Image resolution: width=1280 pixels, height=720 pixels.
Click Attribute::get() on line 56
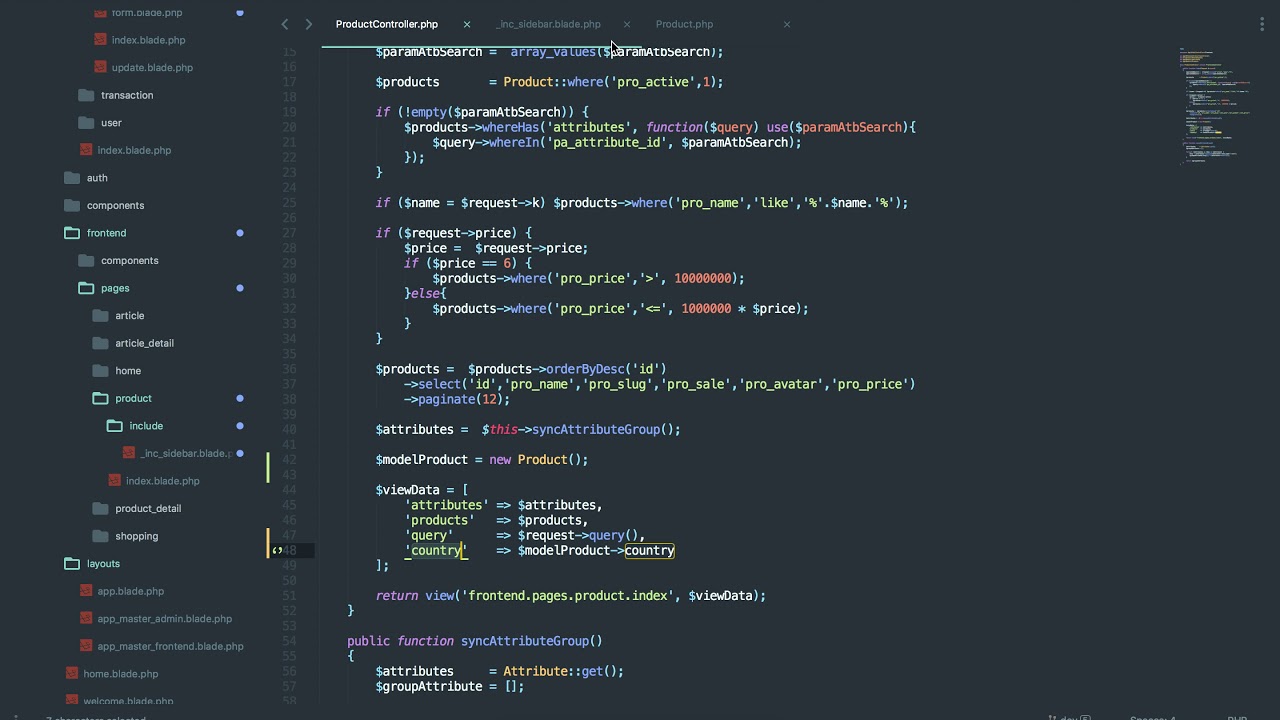coord(560,672)
